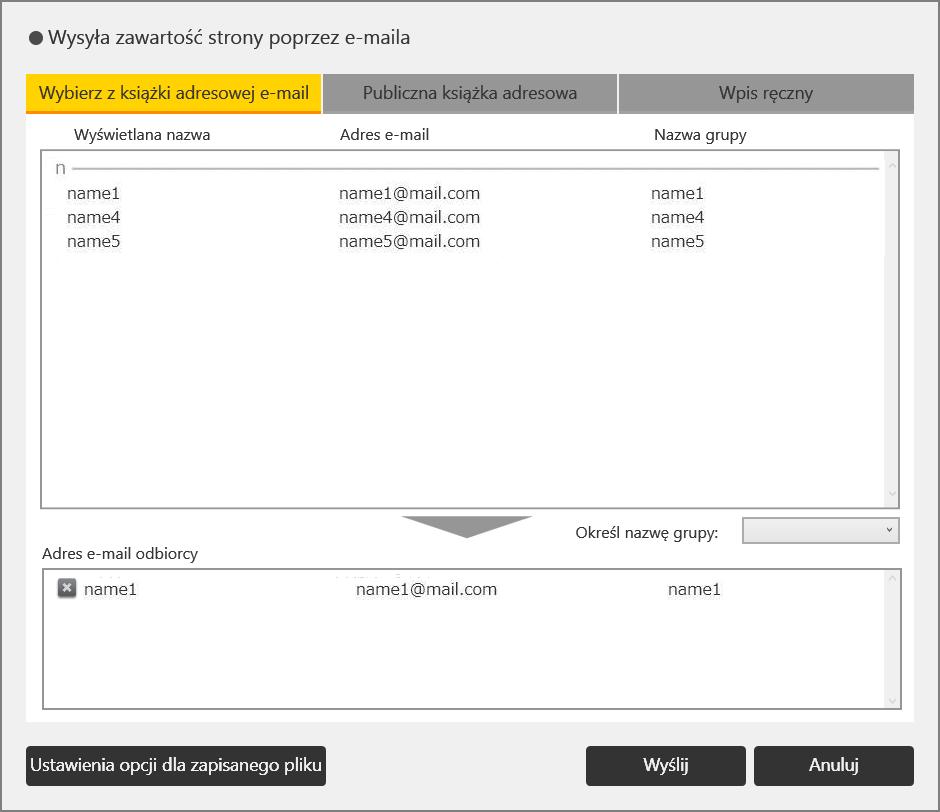Switch to Wybierz z książki adresowej e-mail tab
Viewport: 940px width, 812px height.
click(x=174, y=93)
